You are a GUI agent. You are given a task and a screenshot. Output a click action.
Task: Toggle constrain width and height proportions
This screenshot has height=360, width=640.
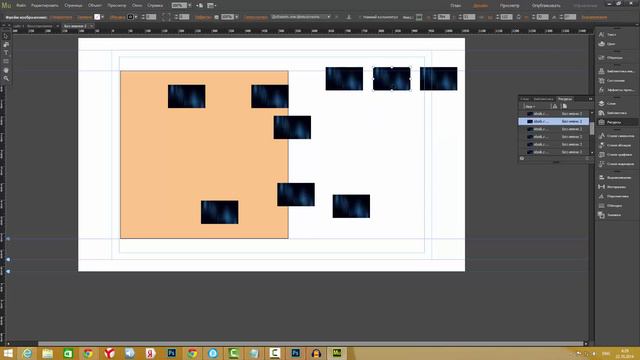coord(519,17)
